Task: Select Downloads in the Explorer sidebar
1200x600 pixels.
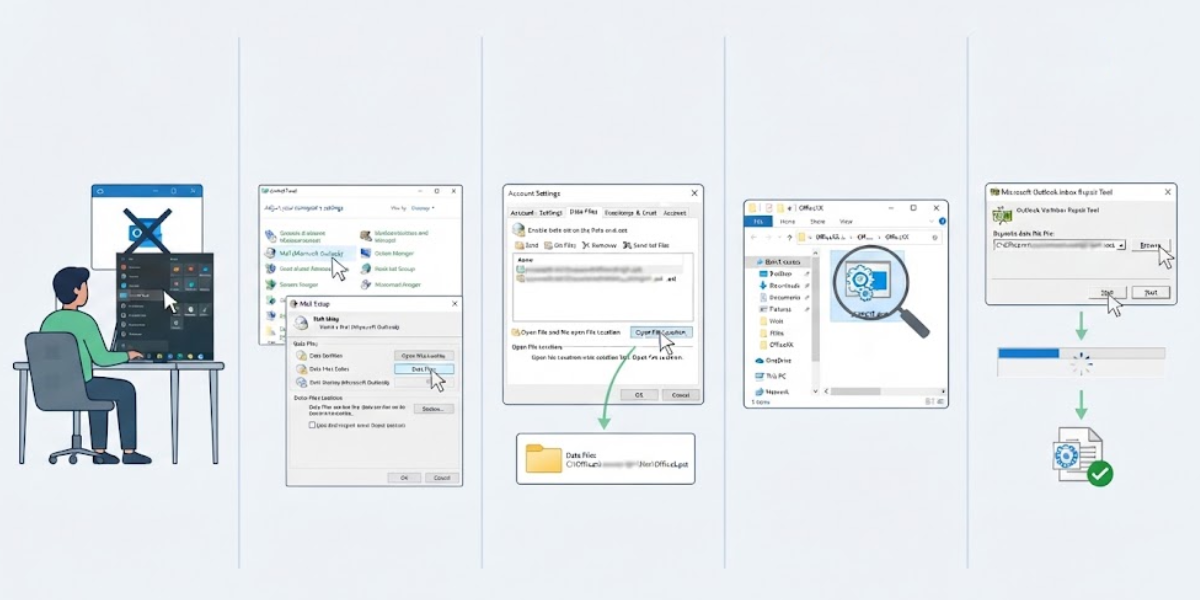Action: coord(783,285)
